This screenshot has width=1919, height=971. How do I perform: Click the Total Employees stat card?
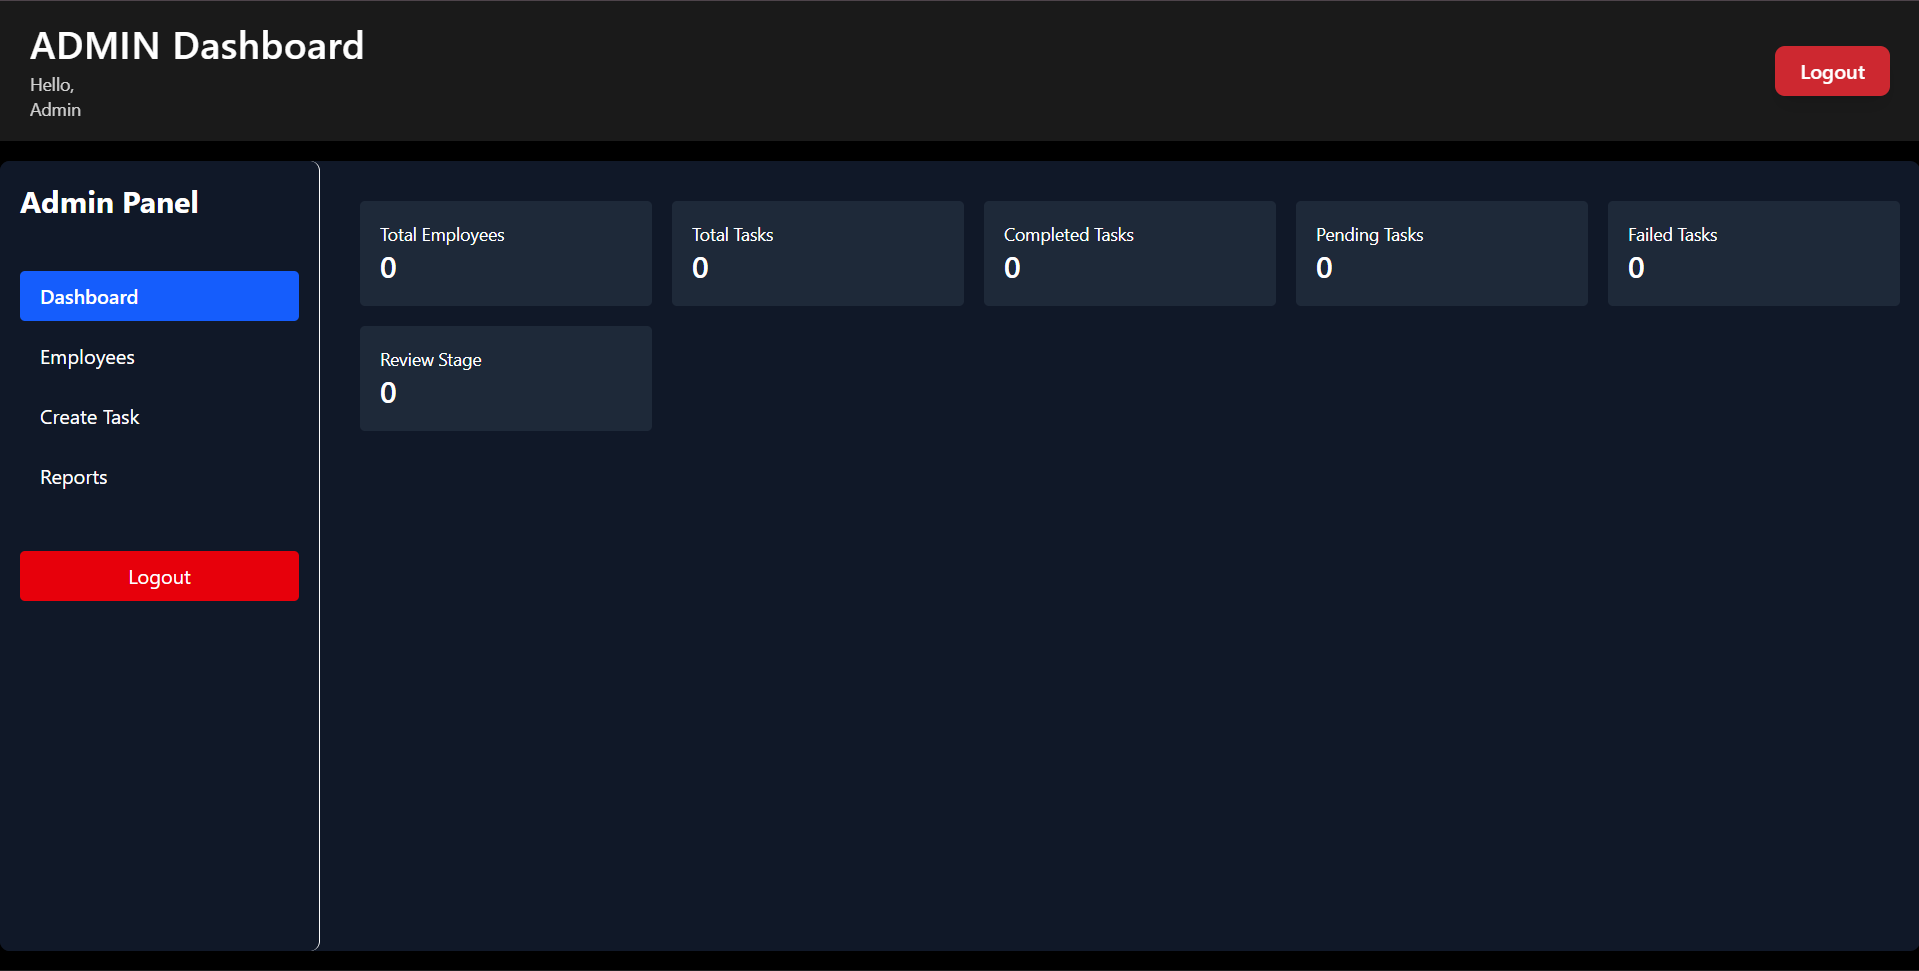506,253
